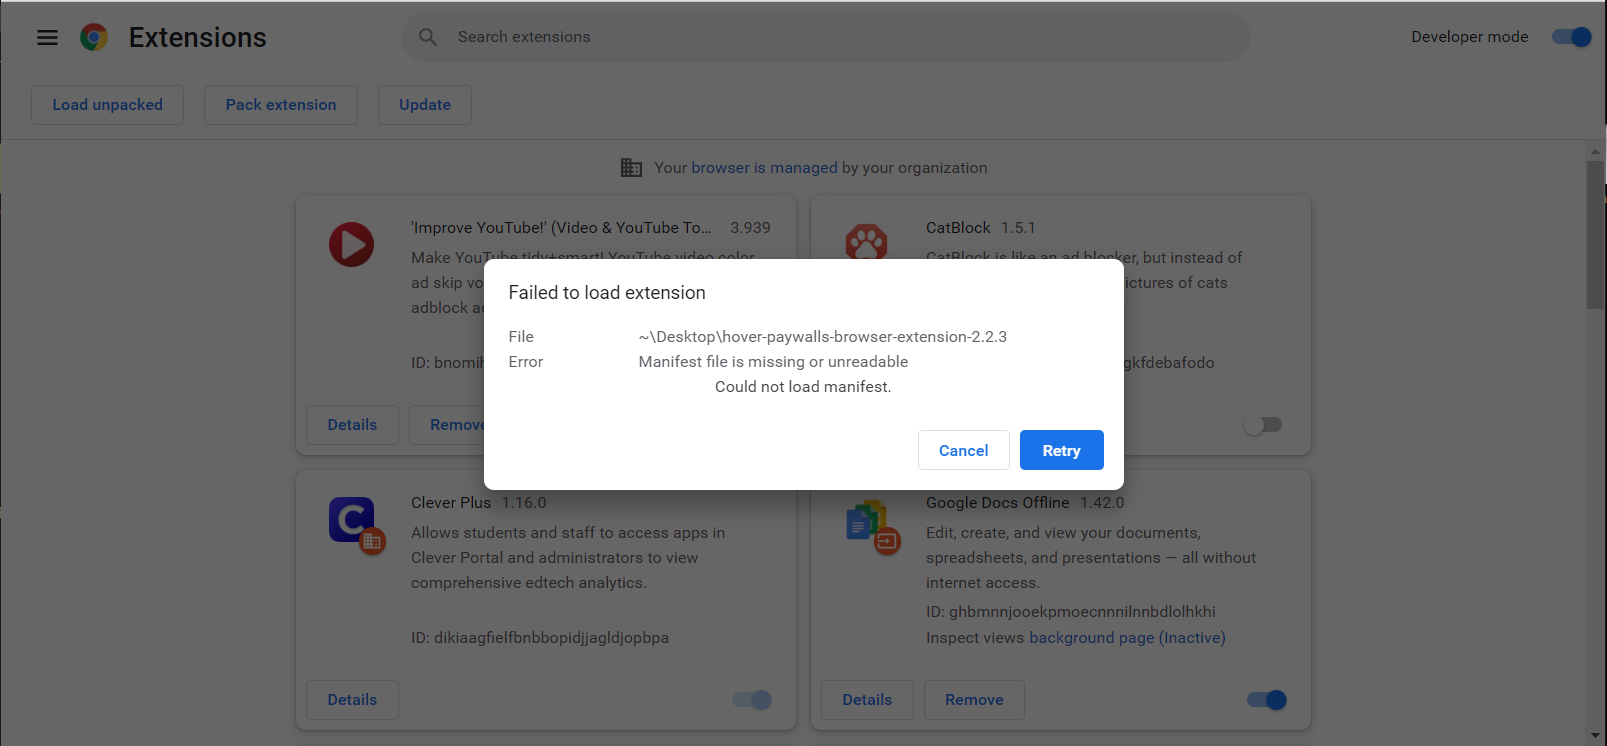The width and height of the screenshot is (1607, 746).
Task: Click the Extensions page title
Action: [x=198, y=37]
